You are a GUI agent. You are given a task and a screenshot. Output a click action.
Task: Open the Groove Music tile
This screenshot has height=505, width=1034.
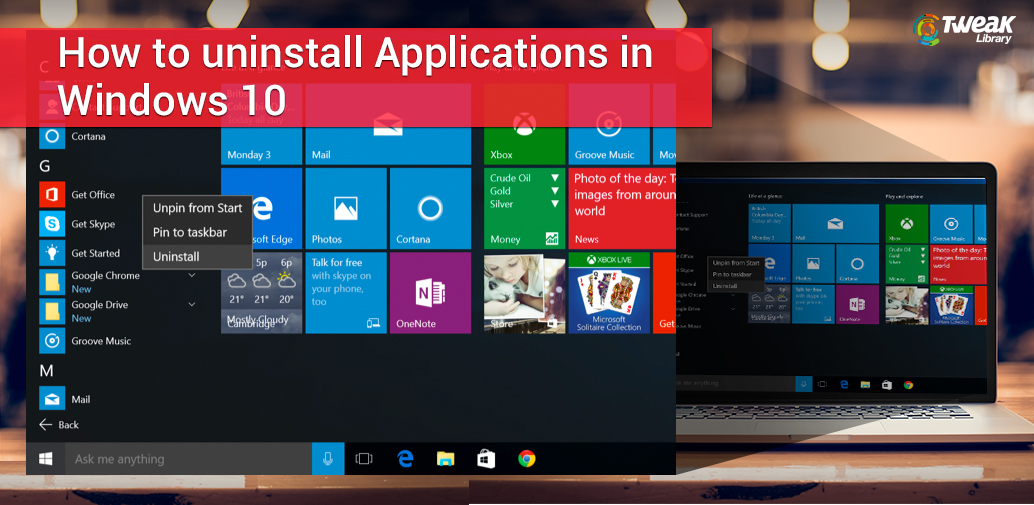tap(609, 124)
